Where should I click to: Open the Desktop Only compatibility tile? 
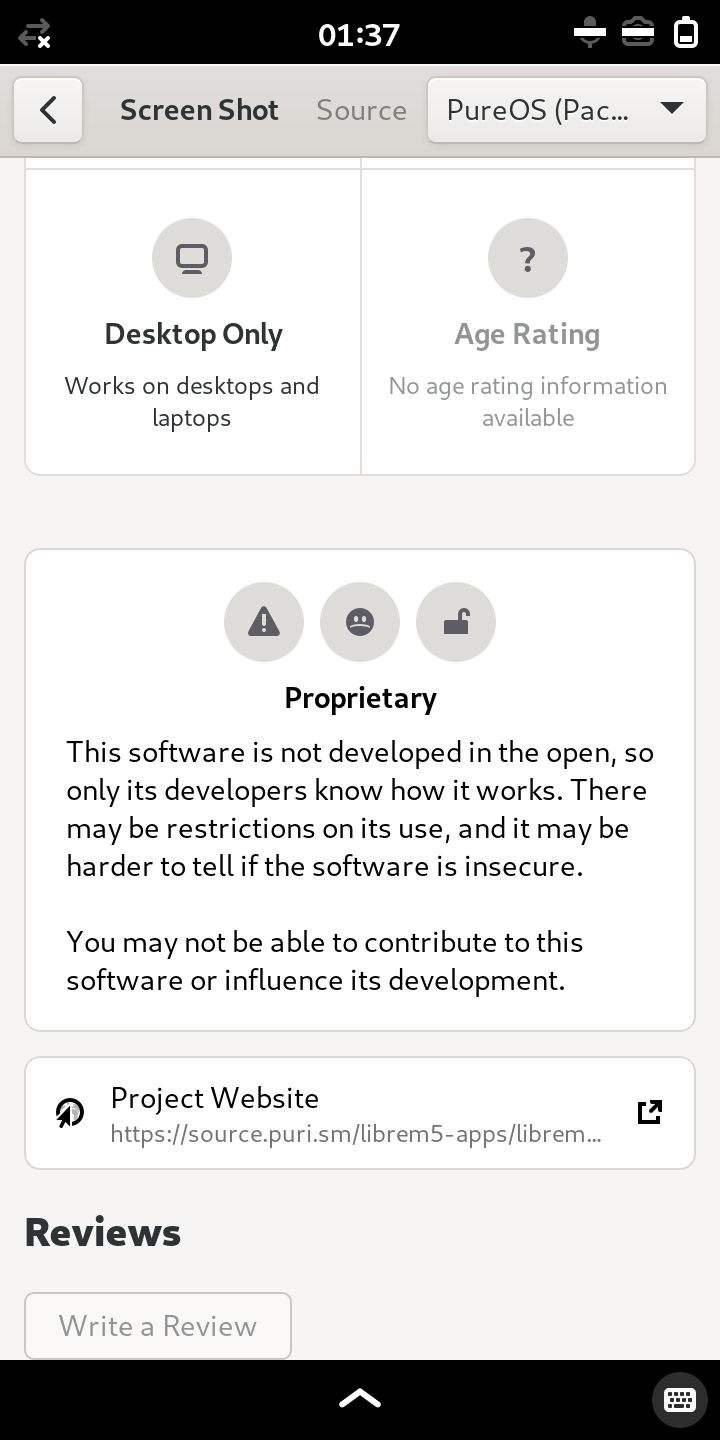(193, 322)
